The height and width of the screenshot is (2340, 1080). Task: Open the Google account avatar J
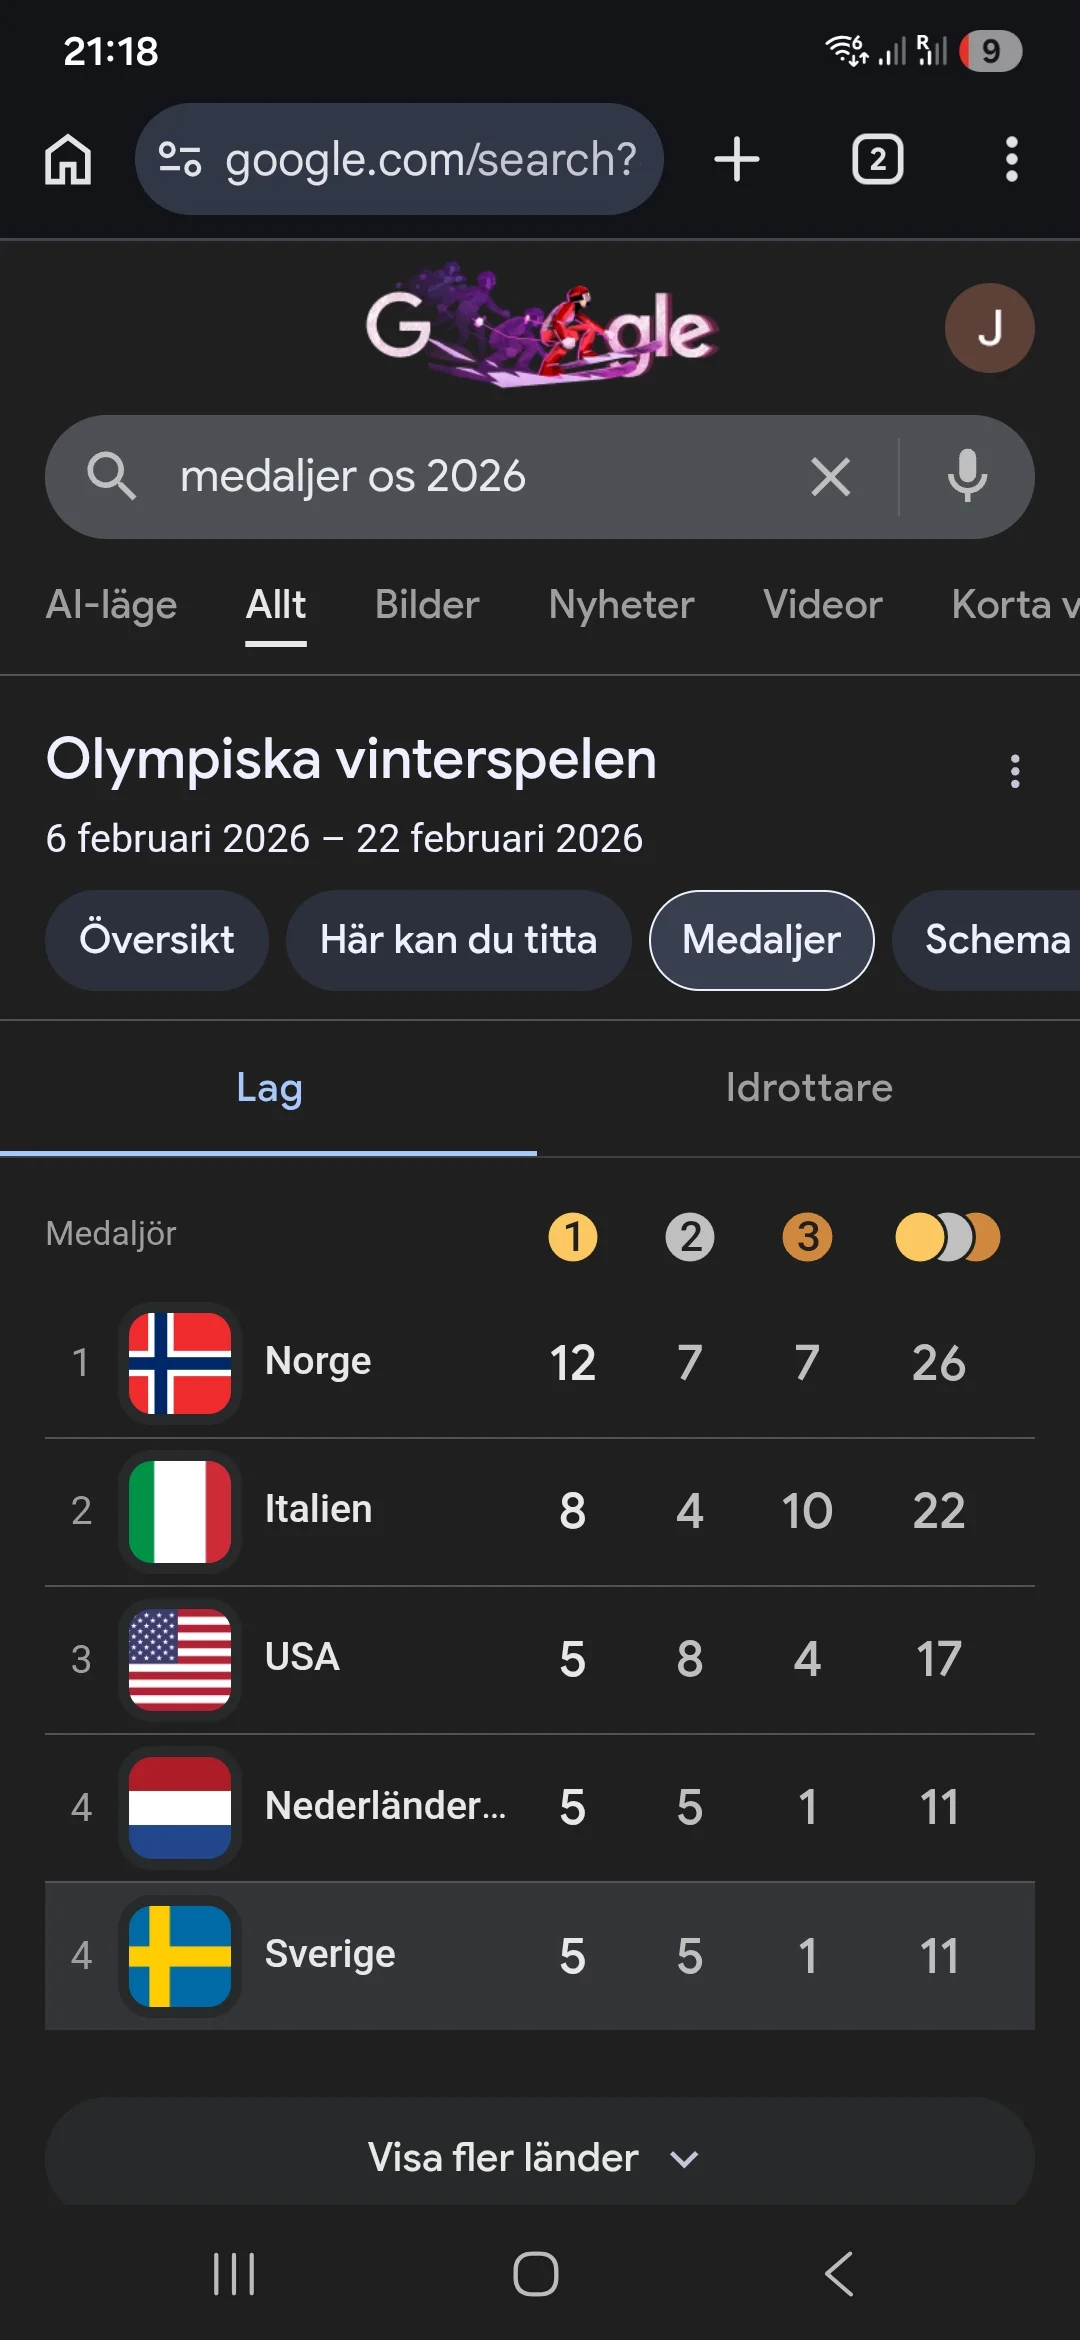[989, 328]
